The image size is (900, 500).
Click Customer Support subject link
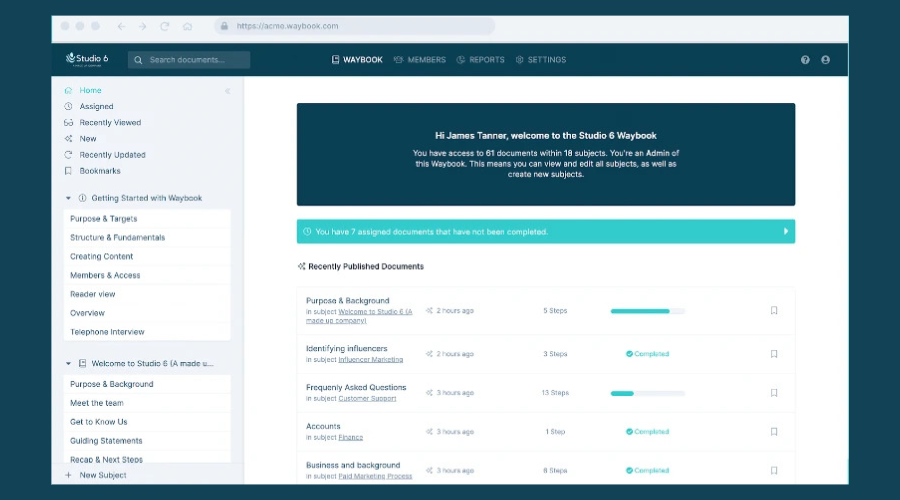point(367,398)
